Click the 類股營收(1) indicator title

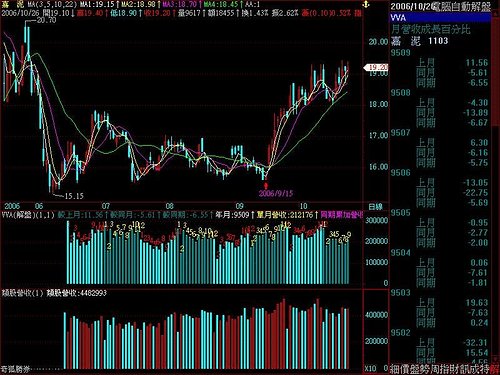click(23, 293)
